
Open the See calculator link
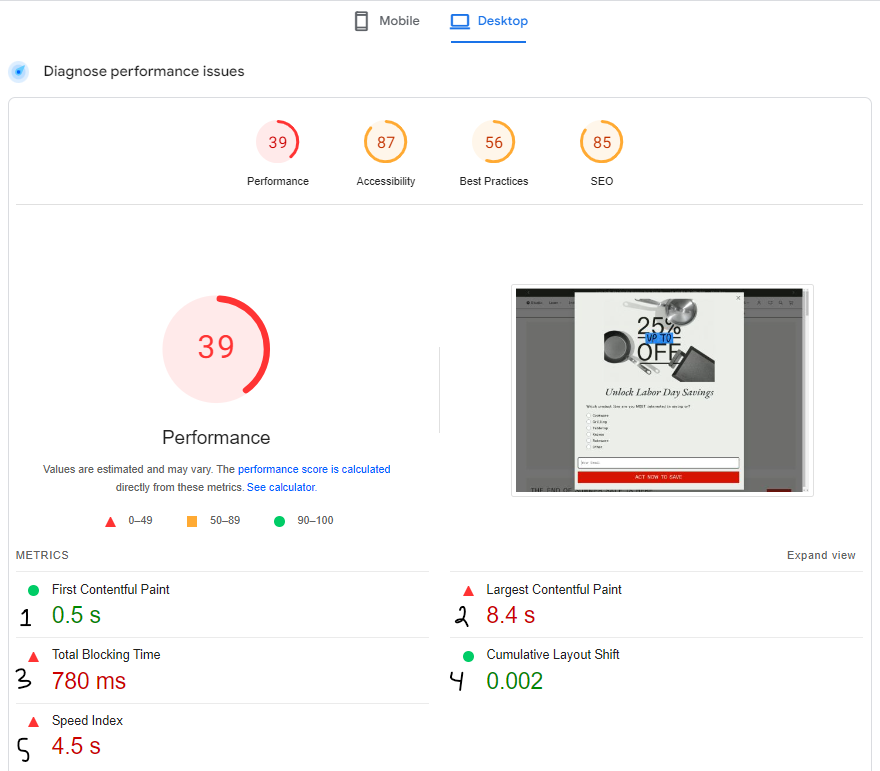(x=282, y=487)
